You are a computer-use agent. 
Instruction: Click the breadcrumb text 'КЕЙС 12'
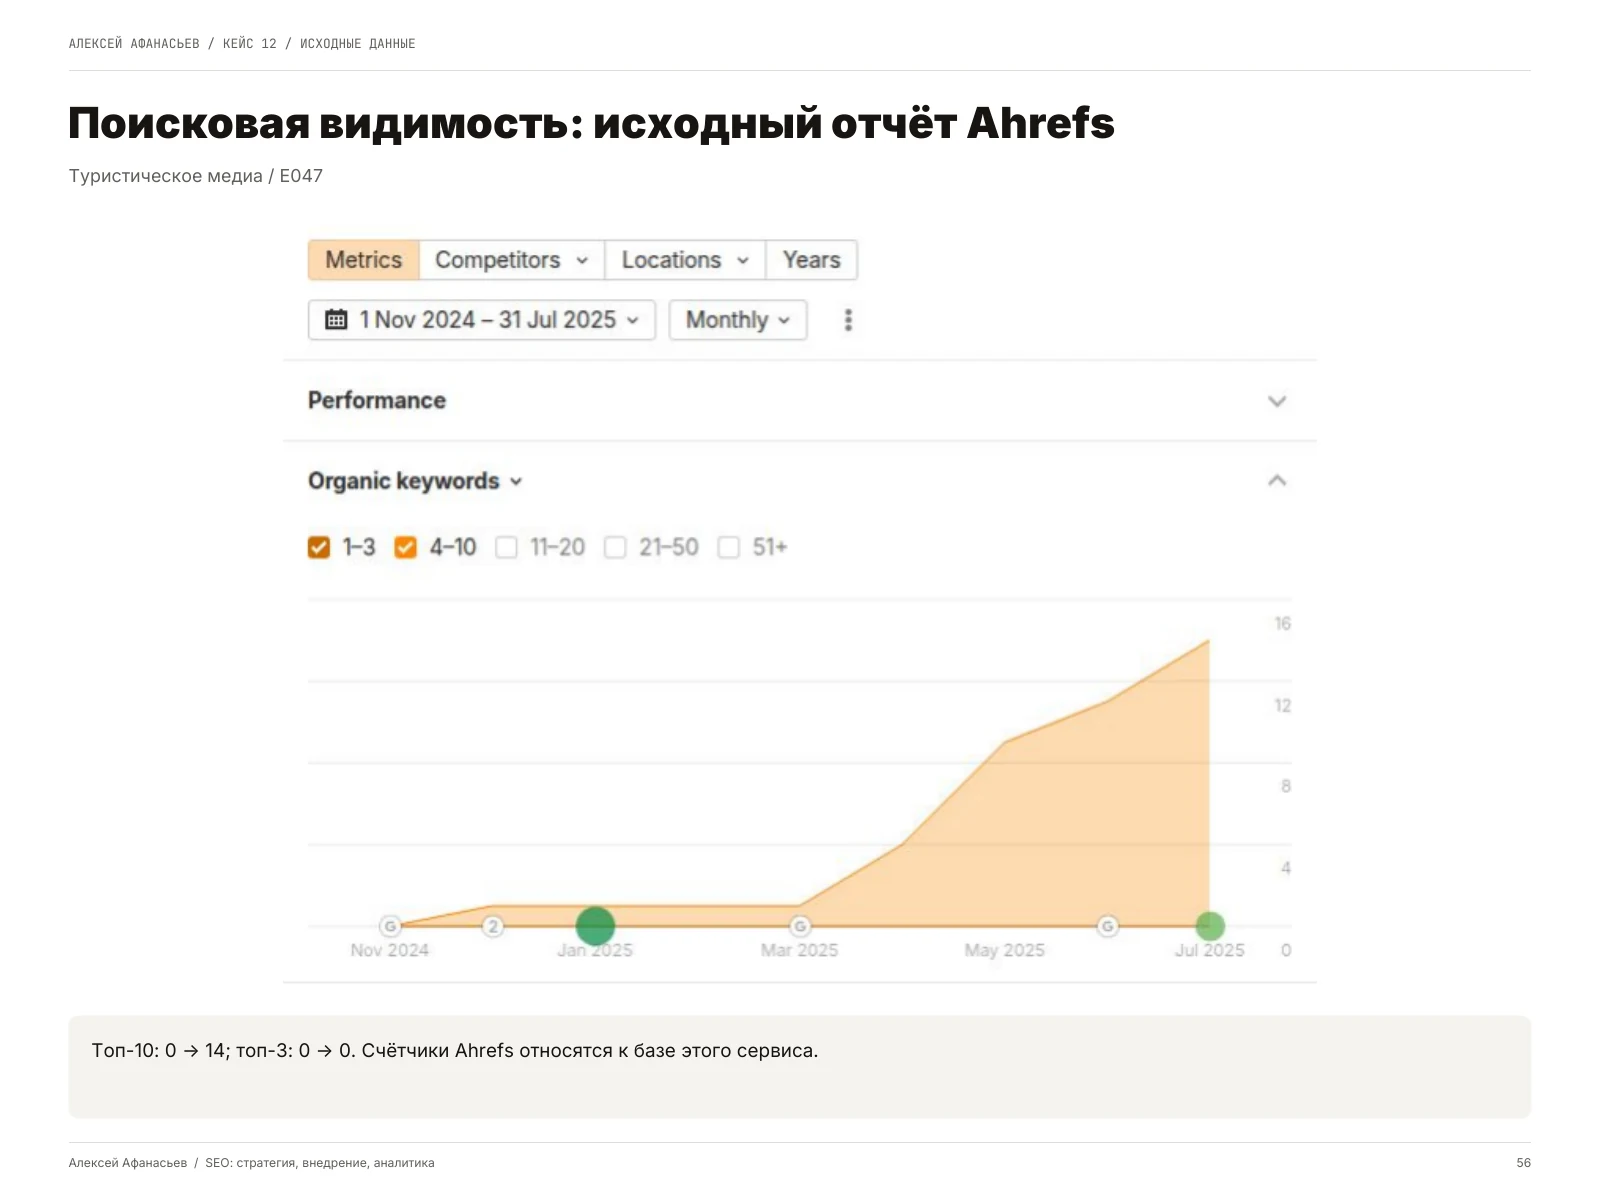click(x=250, y=44)
